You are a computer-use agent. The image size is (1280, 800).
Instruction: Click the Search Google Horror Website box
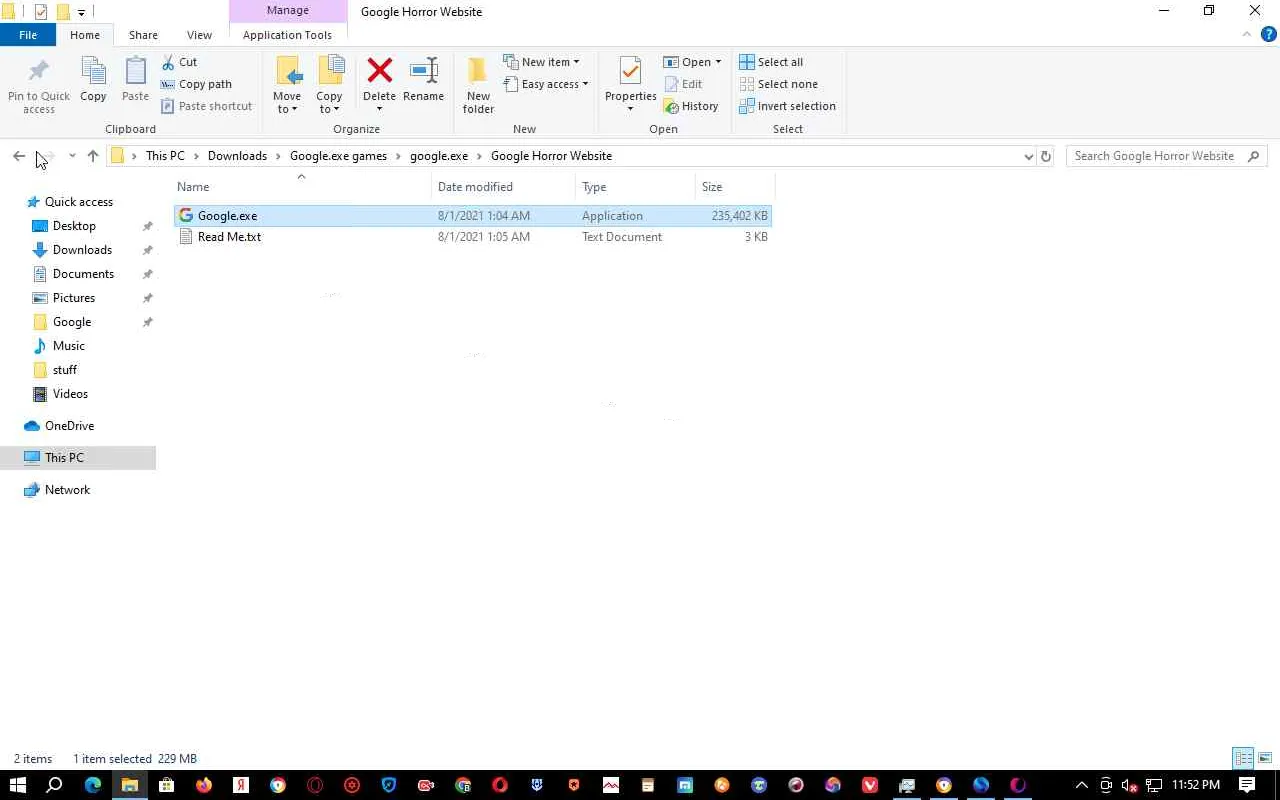coord(1166,156)
